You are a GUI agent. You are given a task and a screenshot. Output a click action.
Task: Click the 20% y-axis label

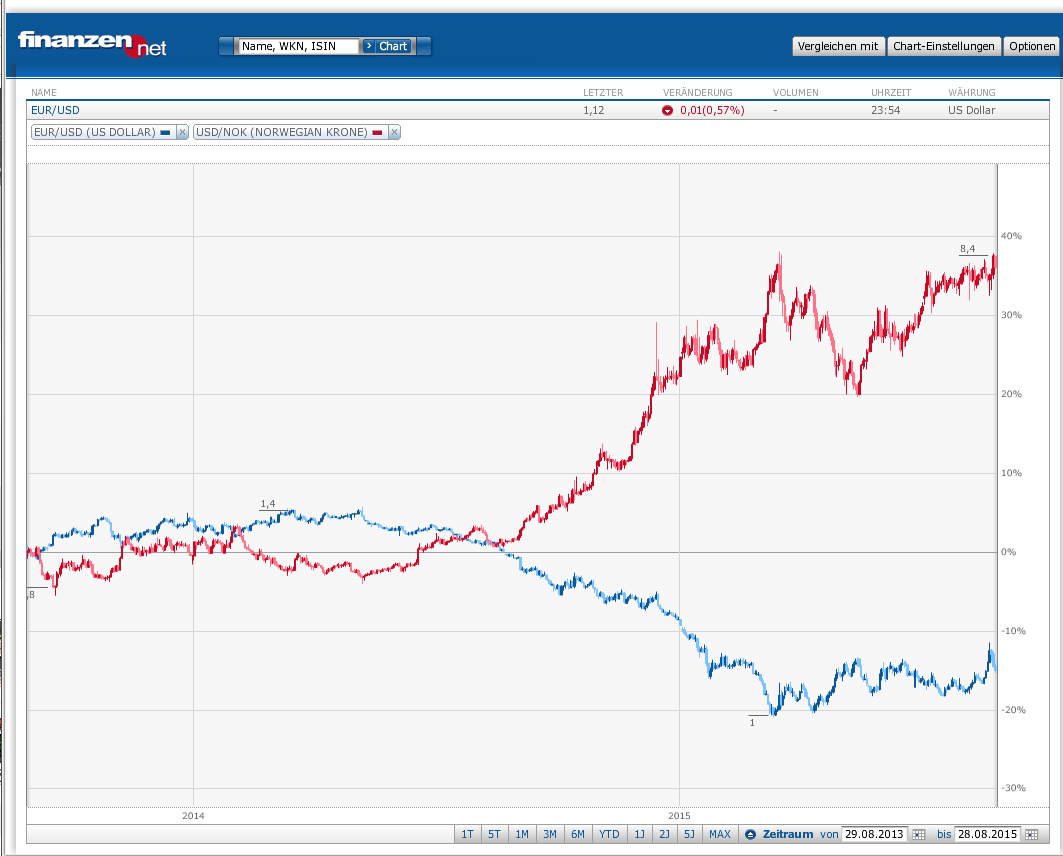click(x=1011, y=394)
